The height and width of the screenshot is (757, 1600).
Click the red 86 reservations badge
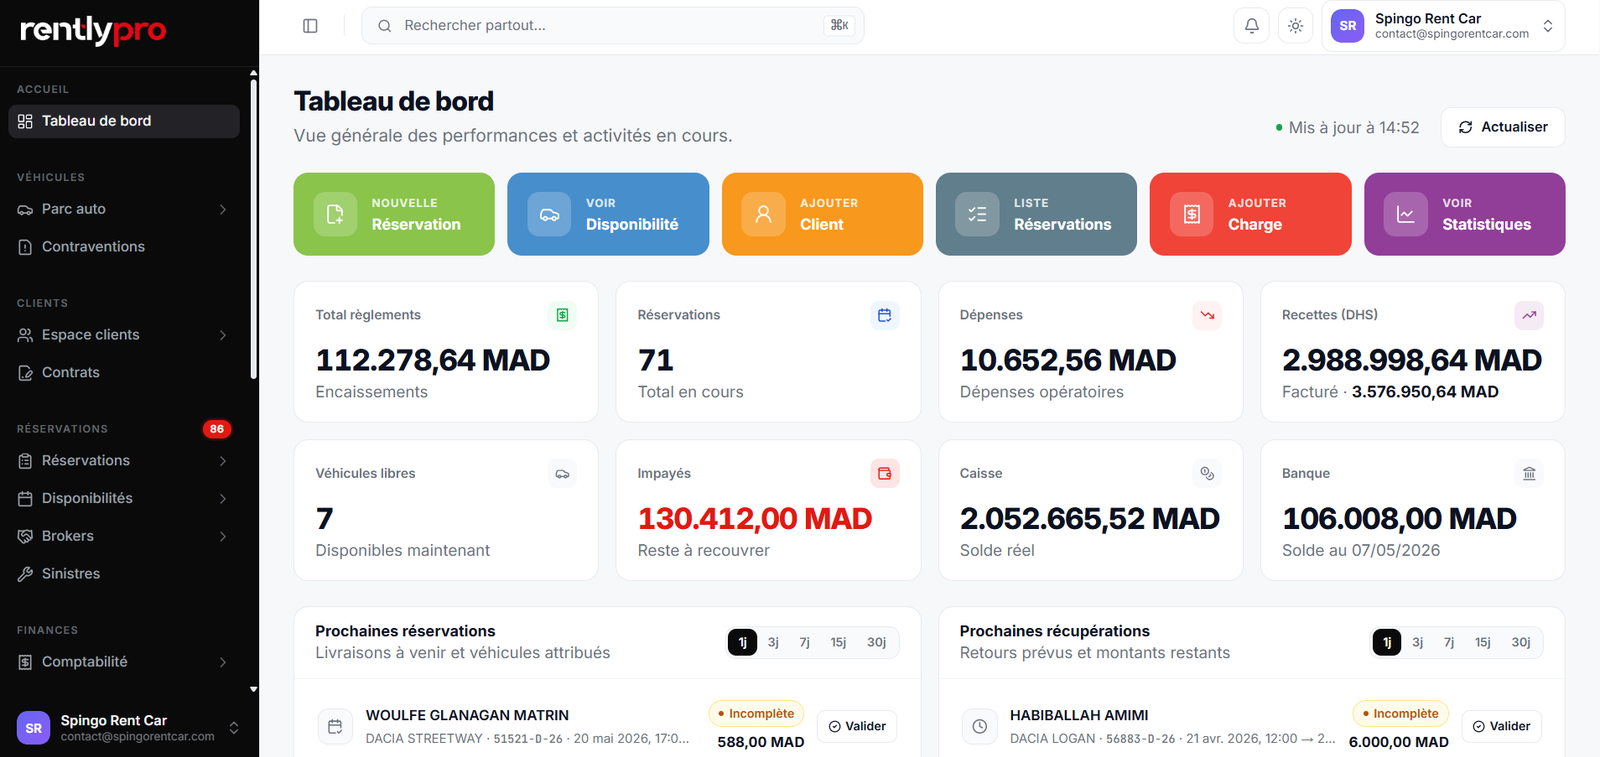click(x=217, y=429)
